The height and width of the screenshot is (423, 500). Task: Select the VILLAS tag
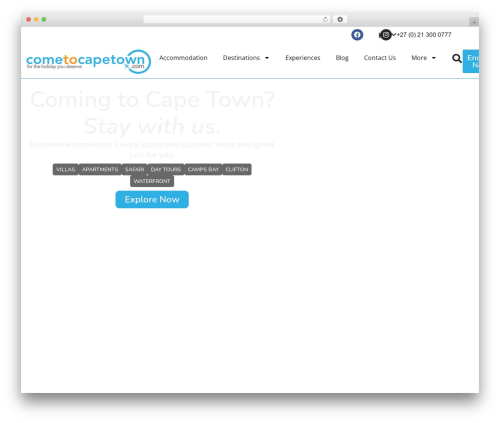coord(65,169)
